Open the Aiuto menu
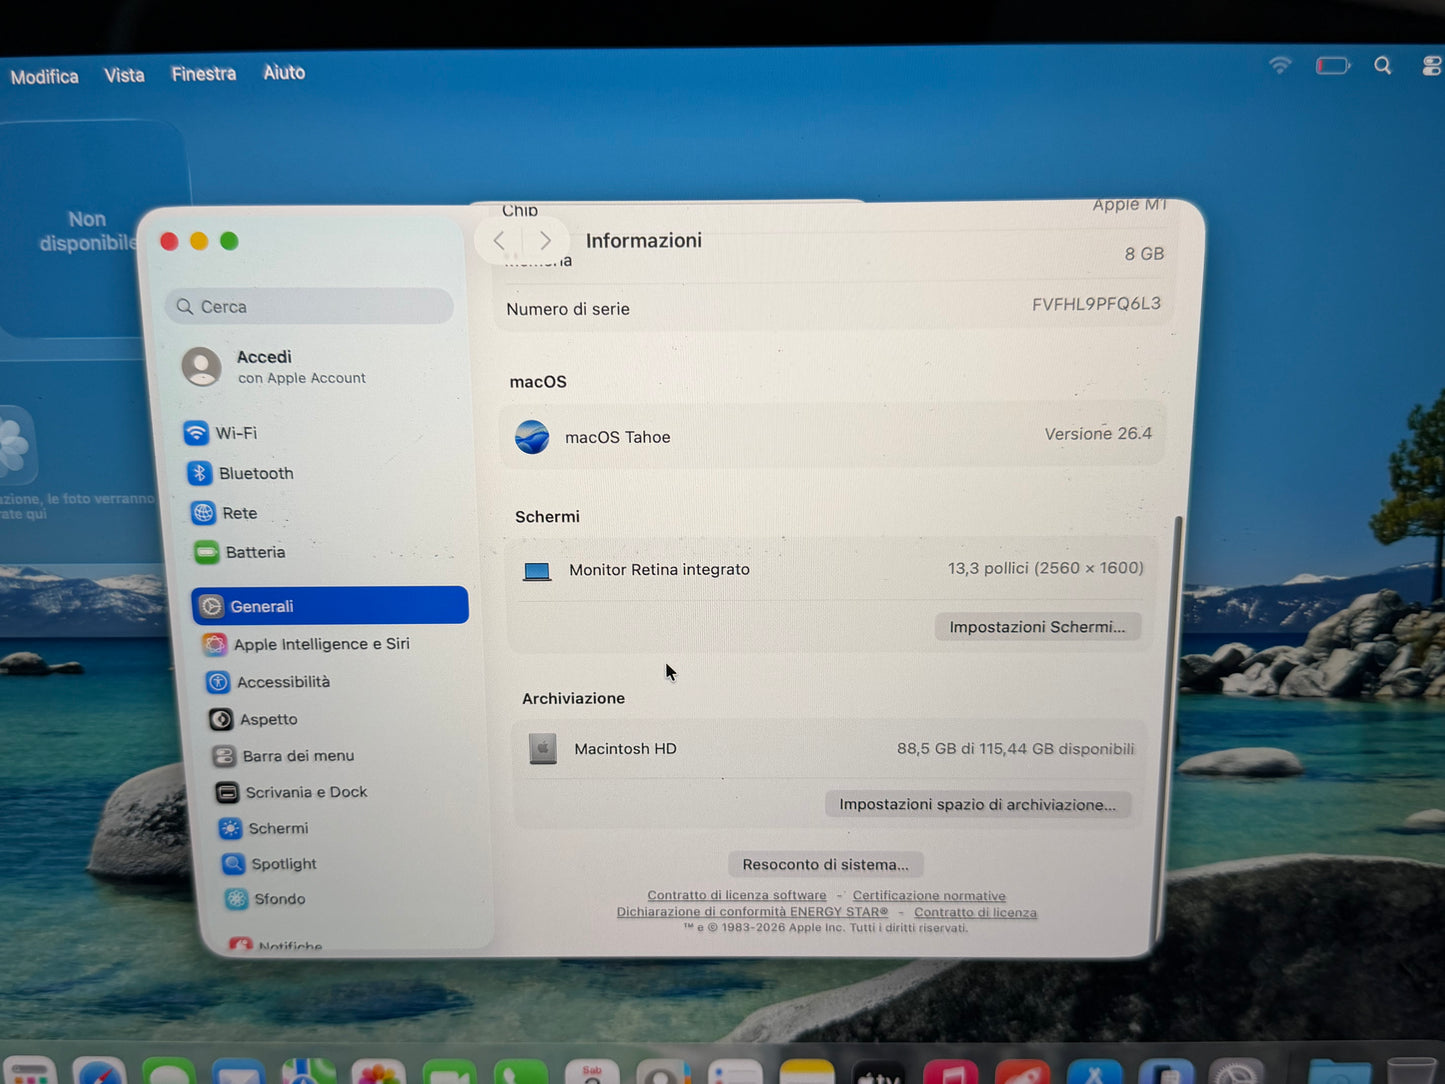 click(284, 72)
